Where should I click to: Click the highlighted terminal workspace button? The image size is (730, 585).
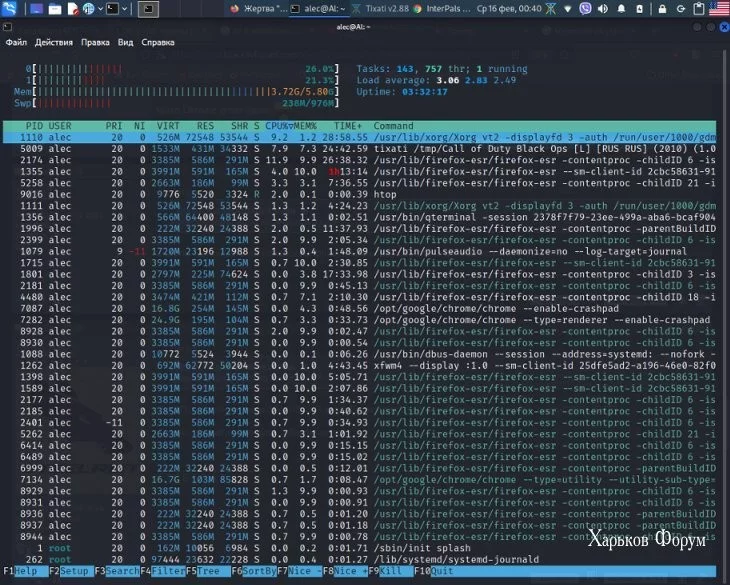[x=148, y=8]
